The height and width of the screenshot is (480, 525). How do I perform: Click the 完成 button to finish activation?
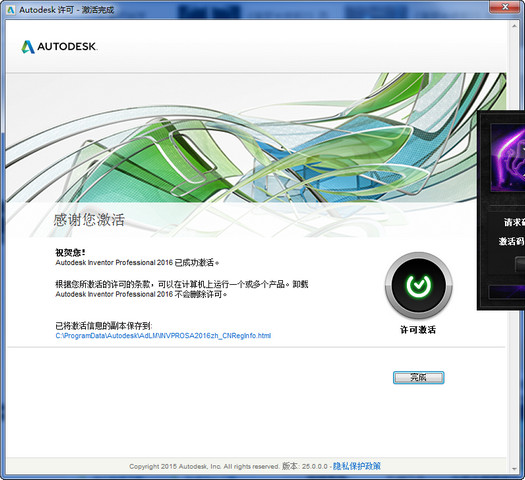(419, 378)
